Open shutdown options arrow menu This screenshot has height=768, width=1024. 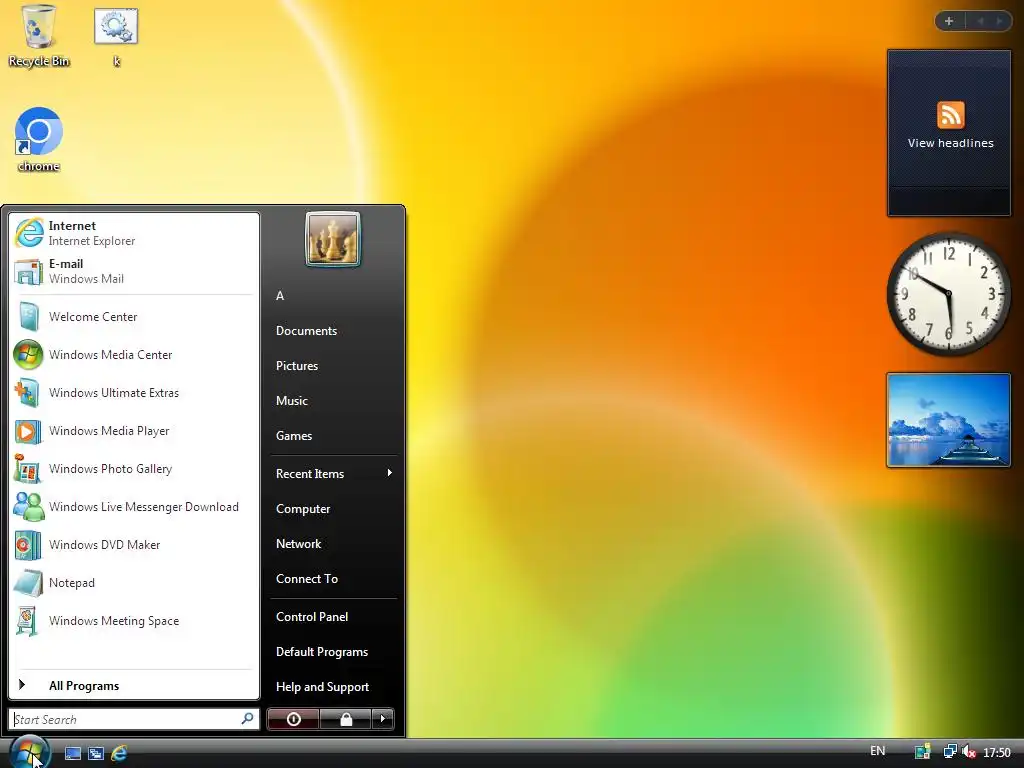383,719
